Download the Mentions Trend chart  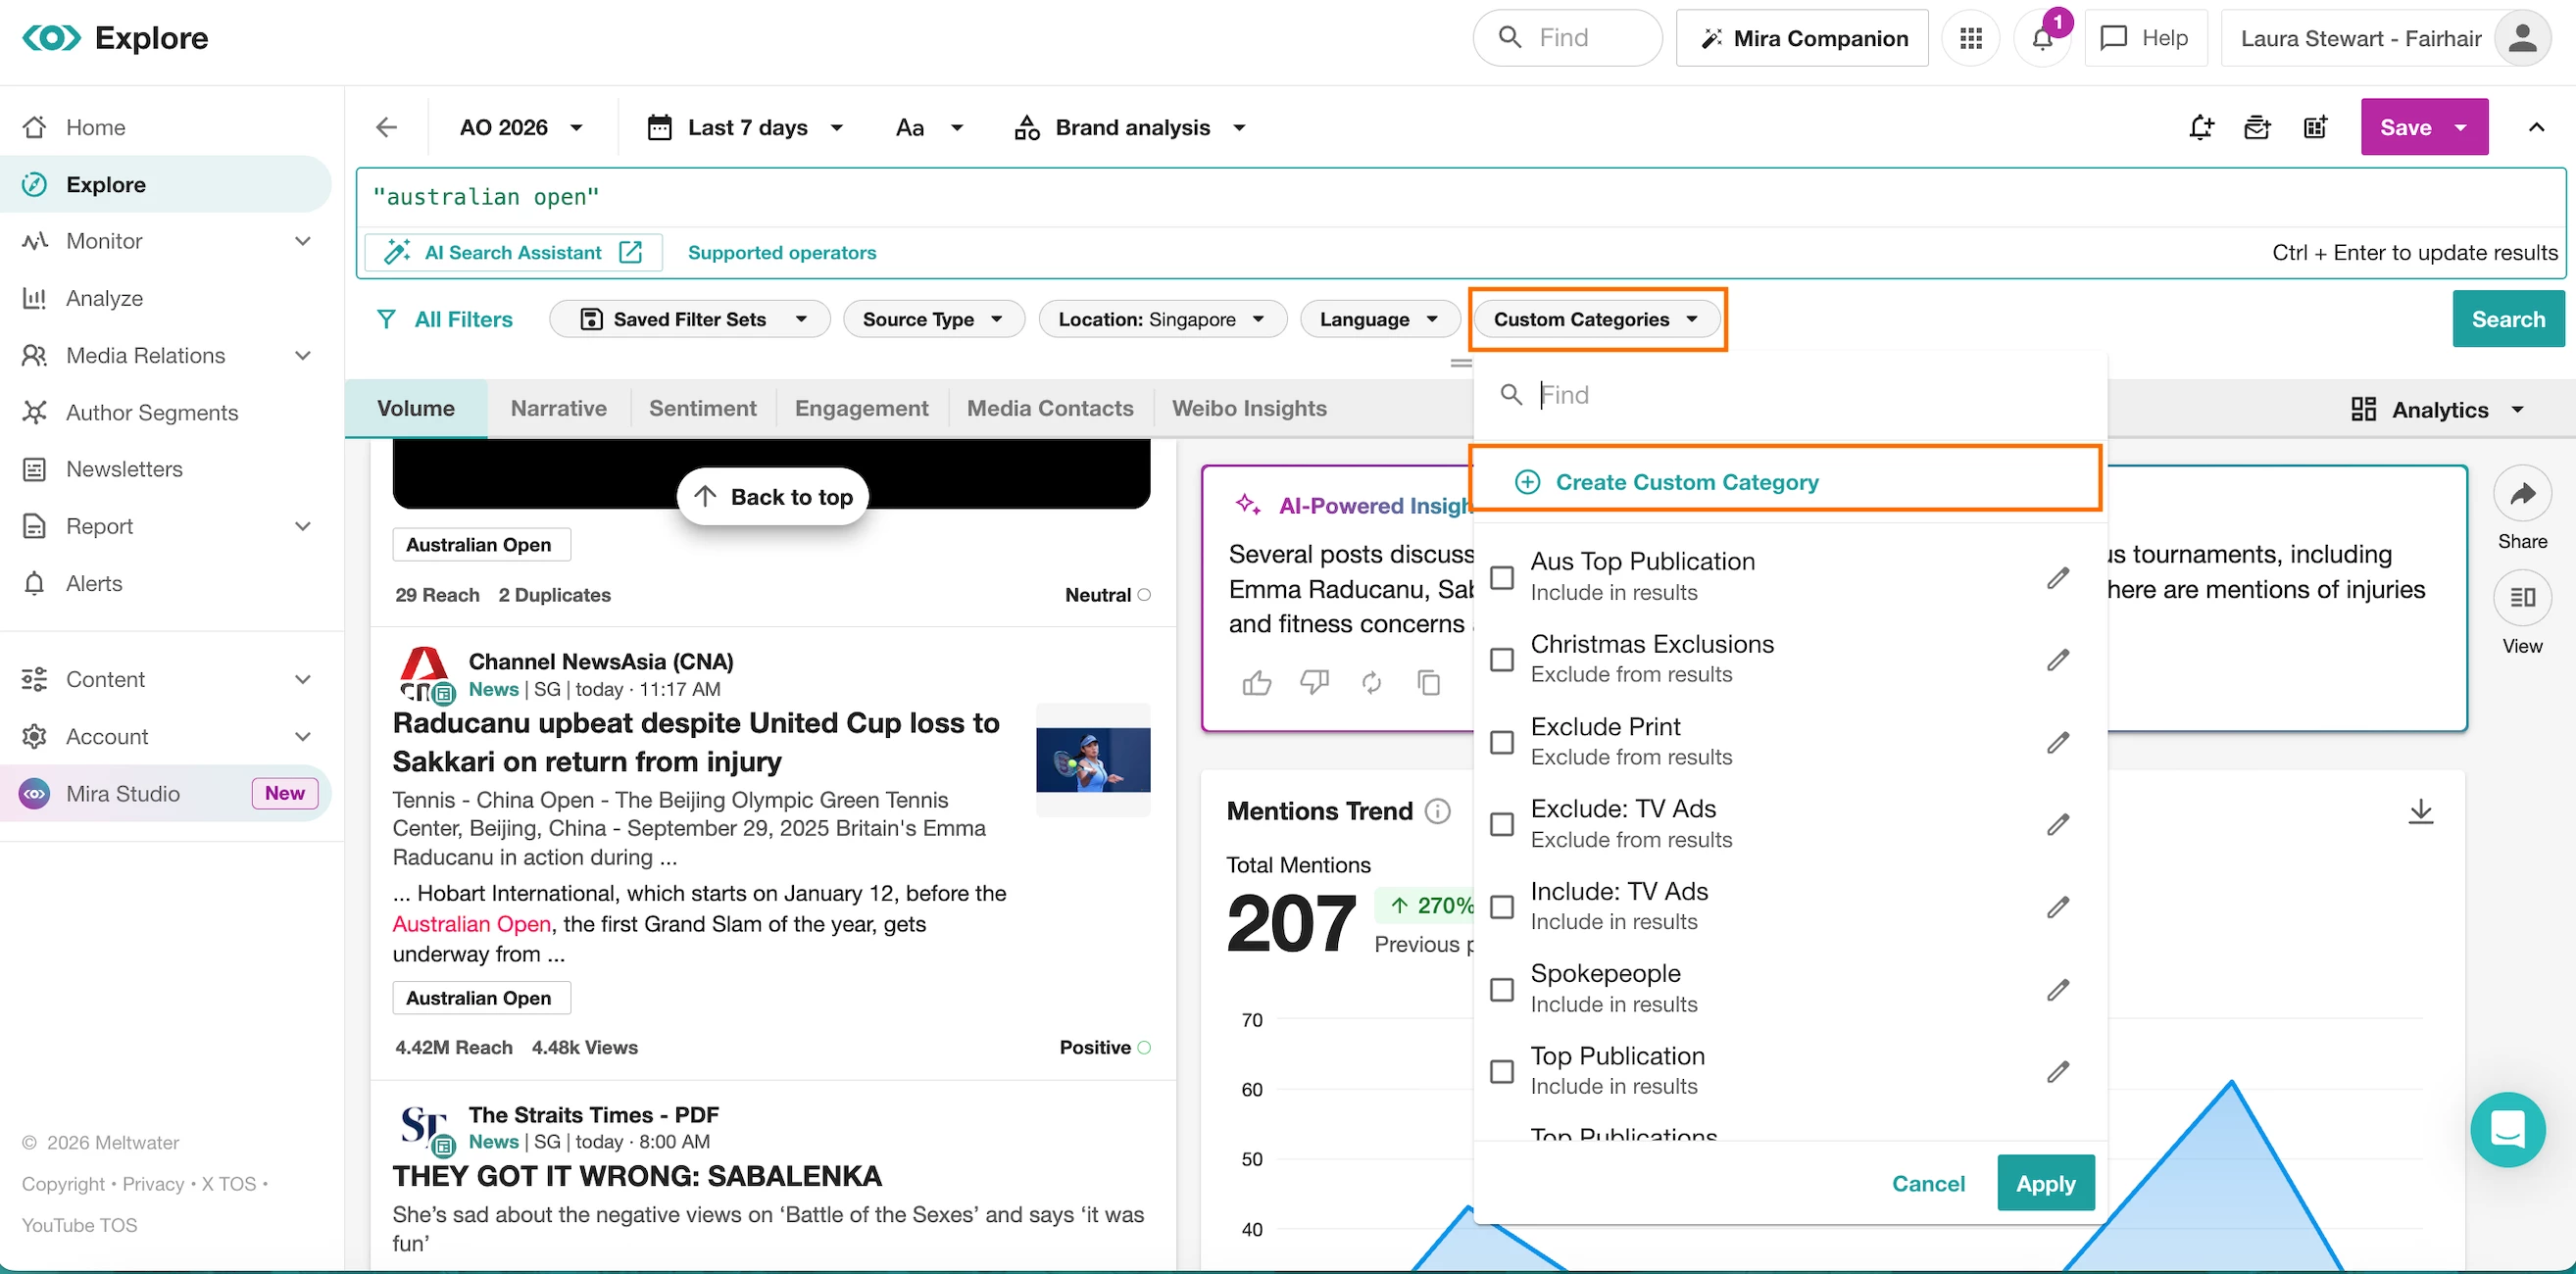point(2420,811)
